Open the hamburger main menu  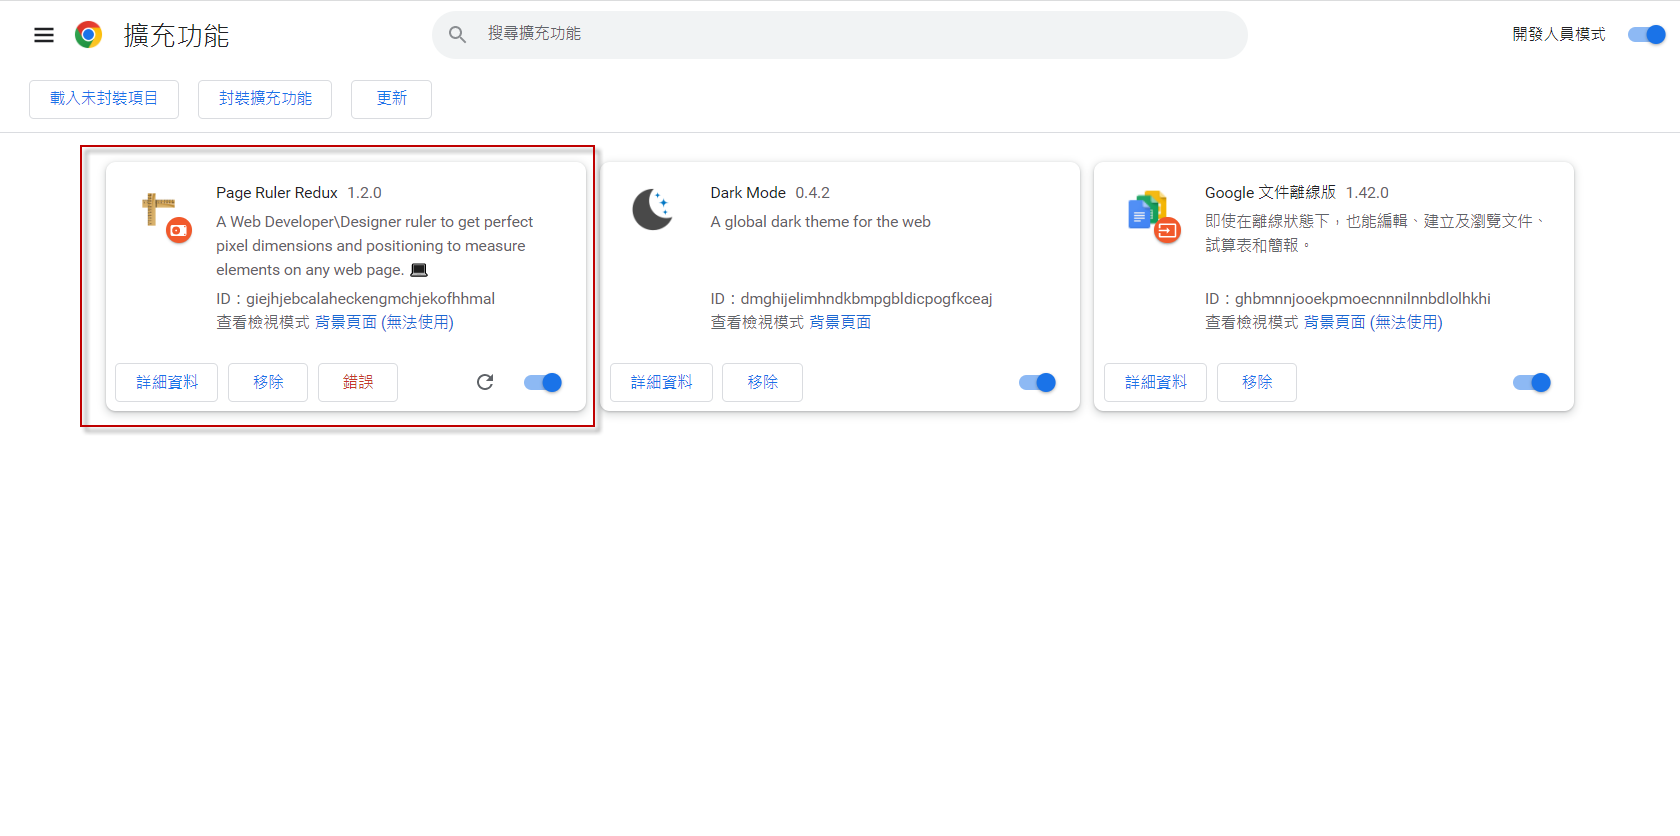pos(44,35)
